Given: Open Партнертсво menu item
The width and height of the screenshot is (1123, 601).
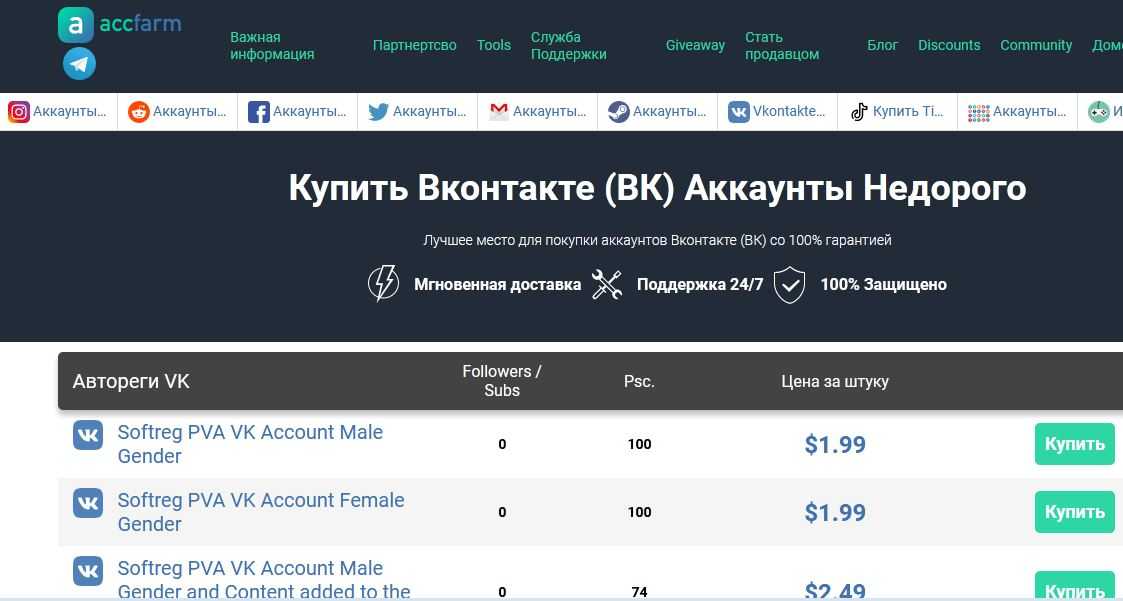Looking at the screenshot, I should pos(415,45).
